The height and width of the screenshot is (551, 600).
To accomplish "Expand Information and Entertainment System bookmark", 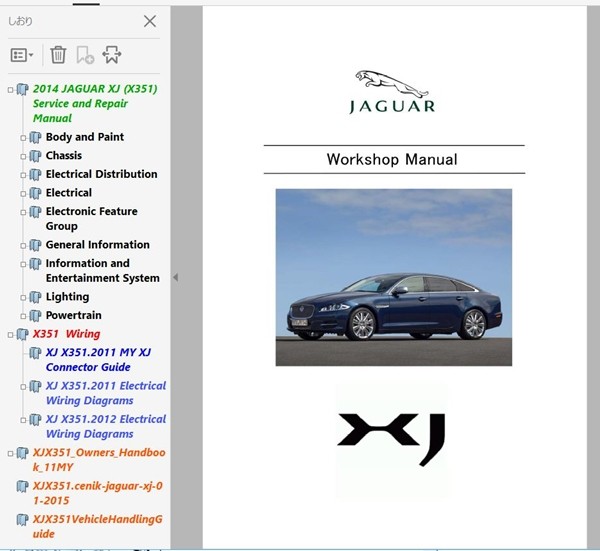I will [x=23, y=264].
